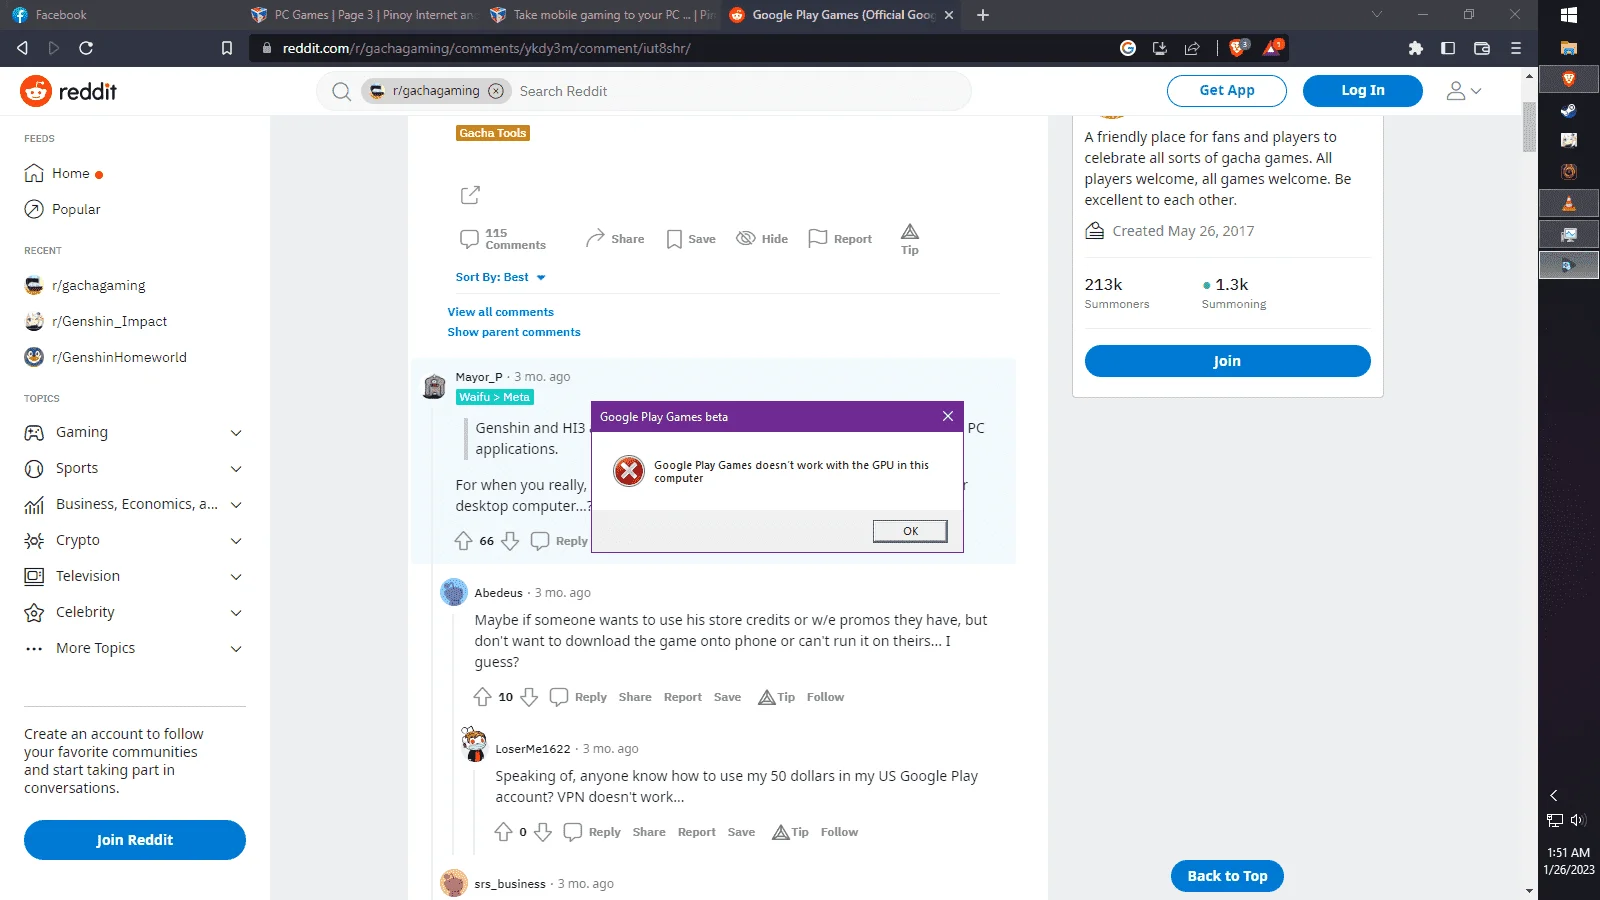Open the Brave Shields lion icon
Viewport: 1600px width, 900px height.
1238,47
